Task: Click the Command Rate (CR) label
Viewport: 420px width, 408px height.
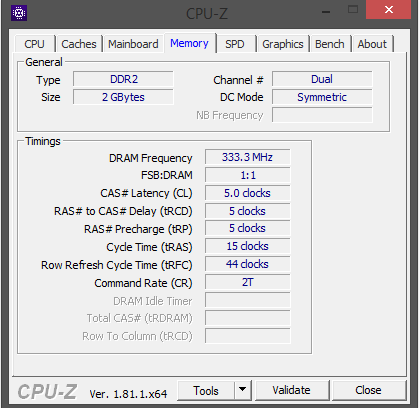Action: point(143,283)
